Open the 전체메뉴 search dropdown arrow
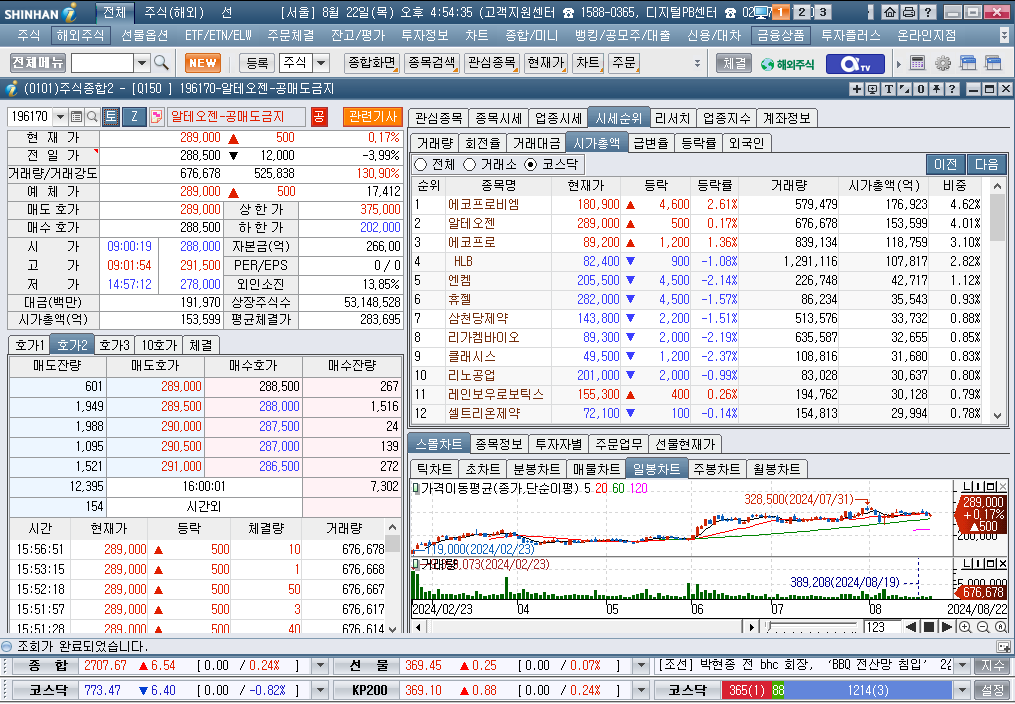The image size is (1015, 704). (x=142, y=63)
